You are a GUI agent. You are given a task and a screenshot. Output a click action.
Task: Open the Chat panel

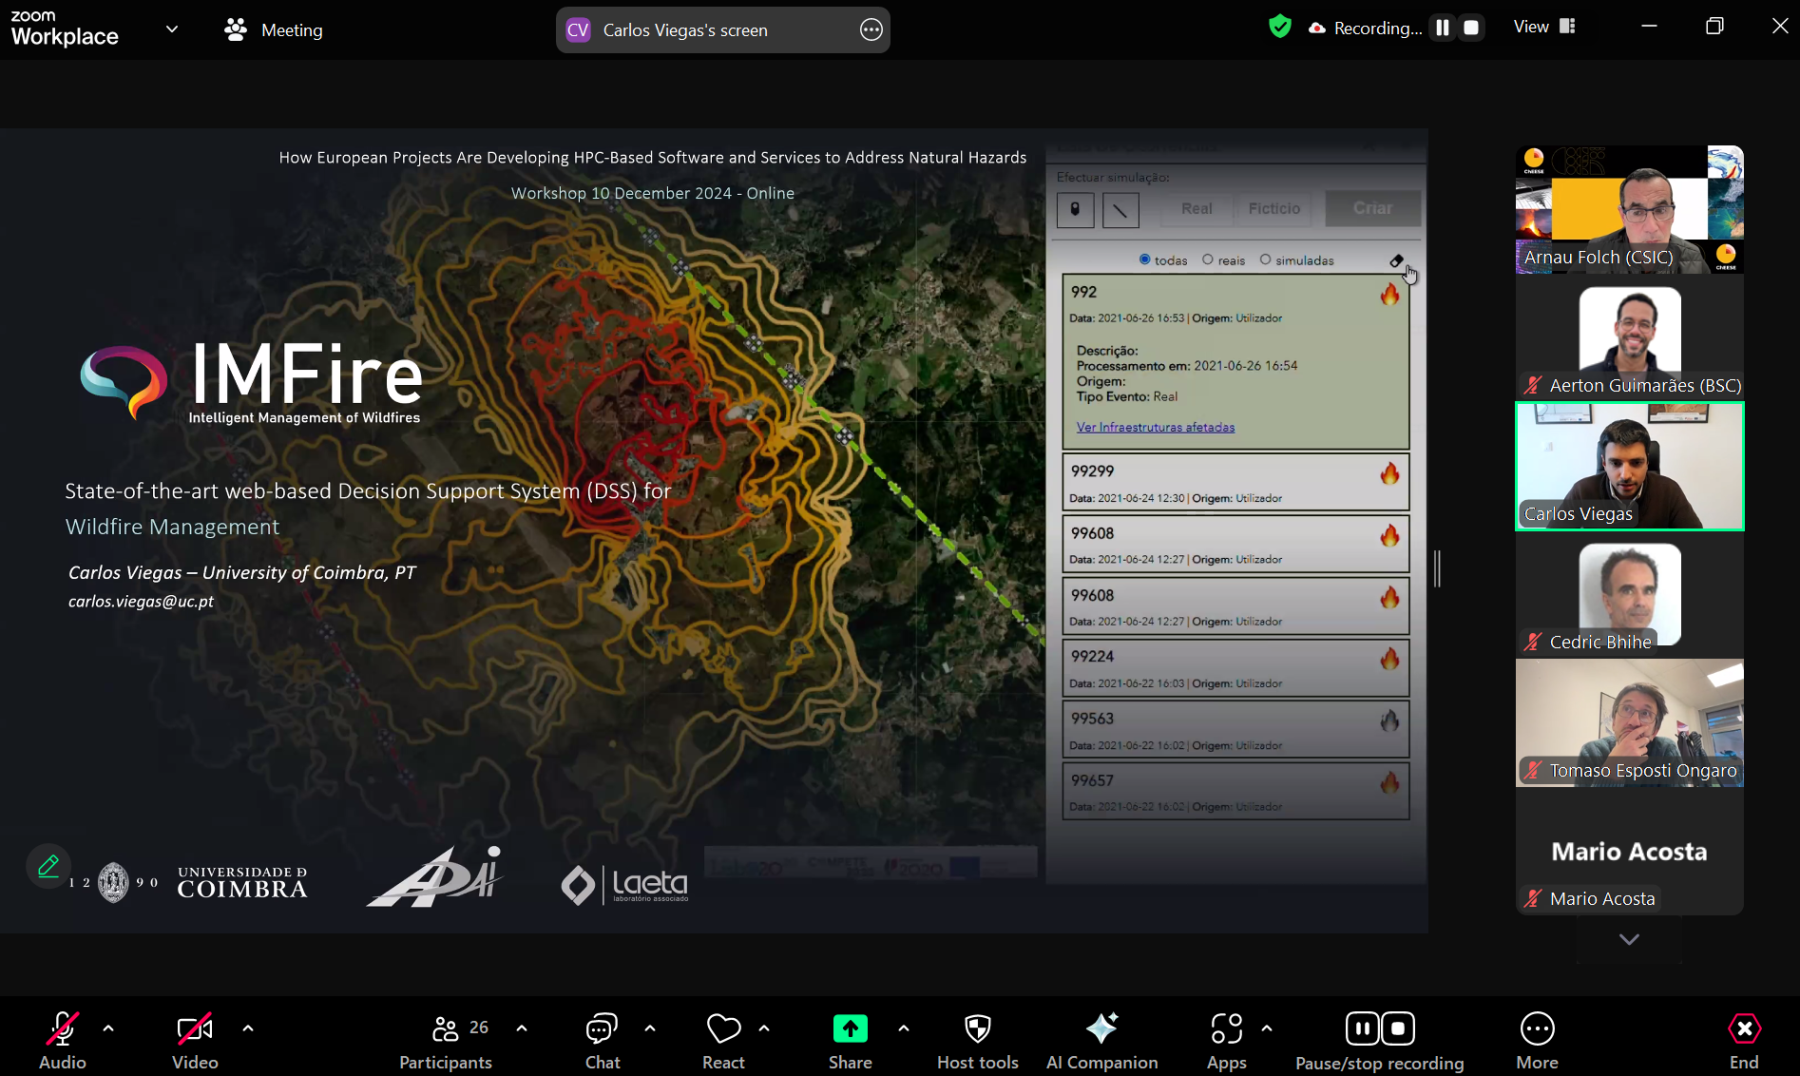(x=602, y=1039)
